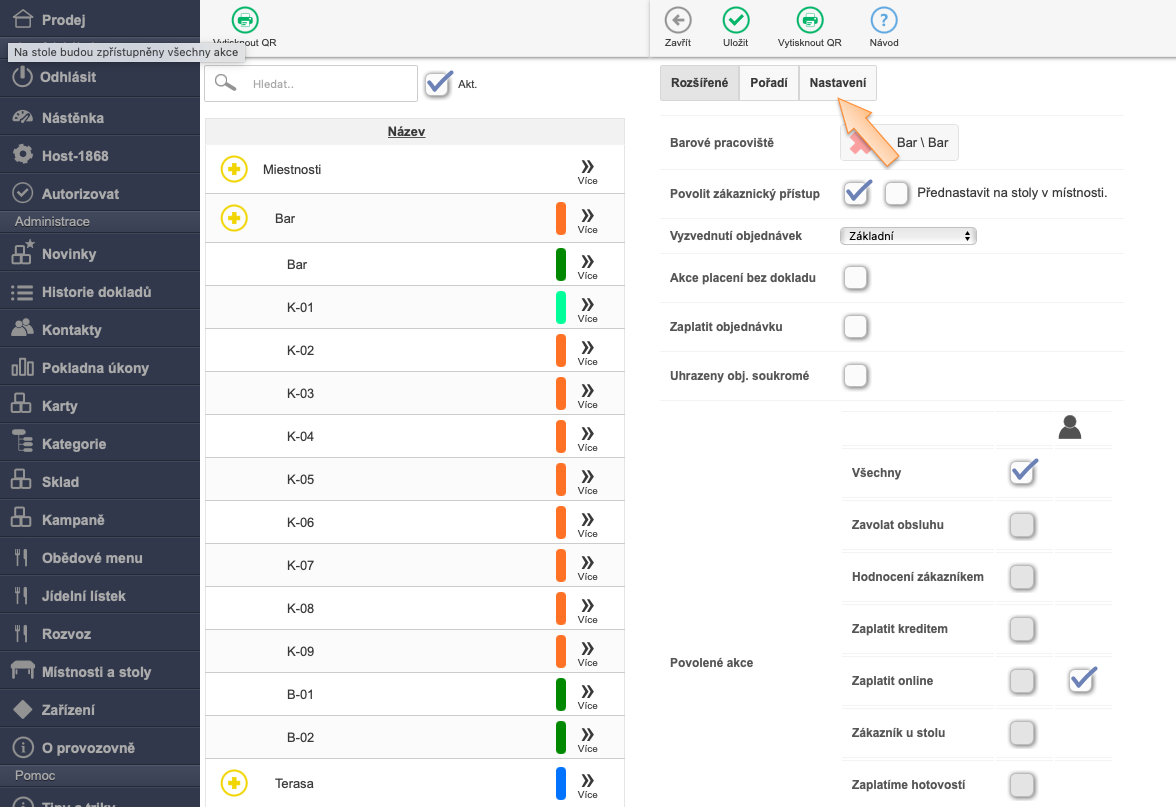Click the teal color marker of K-01
This screenshot has height=807, width=1176.
[x=561, y=307]
